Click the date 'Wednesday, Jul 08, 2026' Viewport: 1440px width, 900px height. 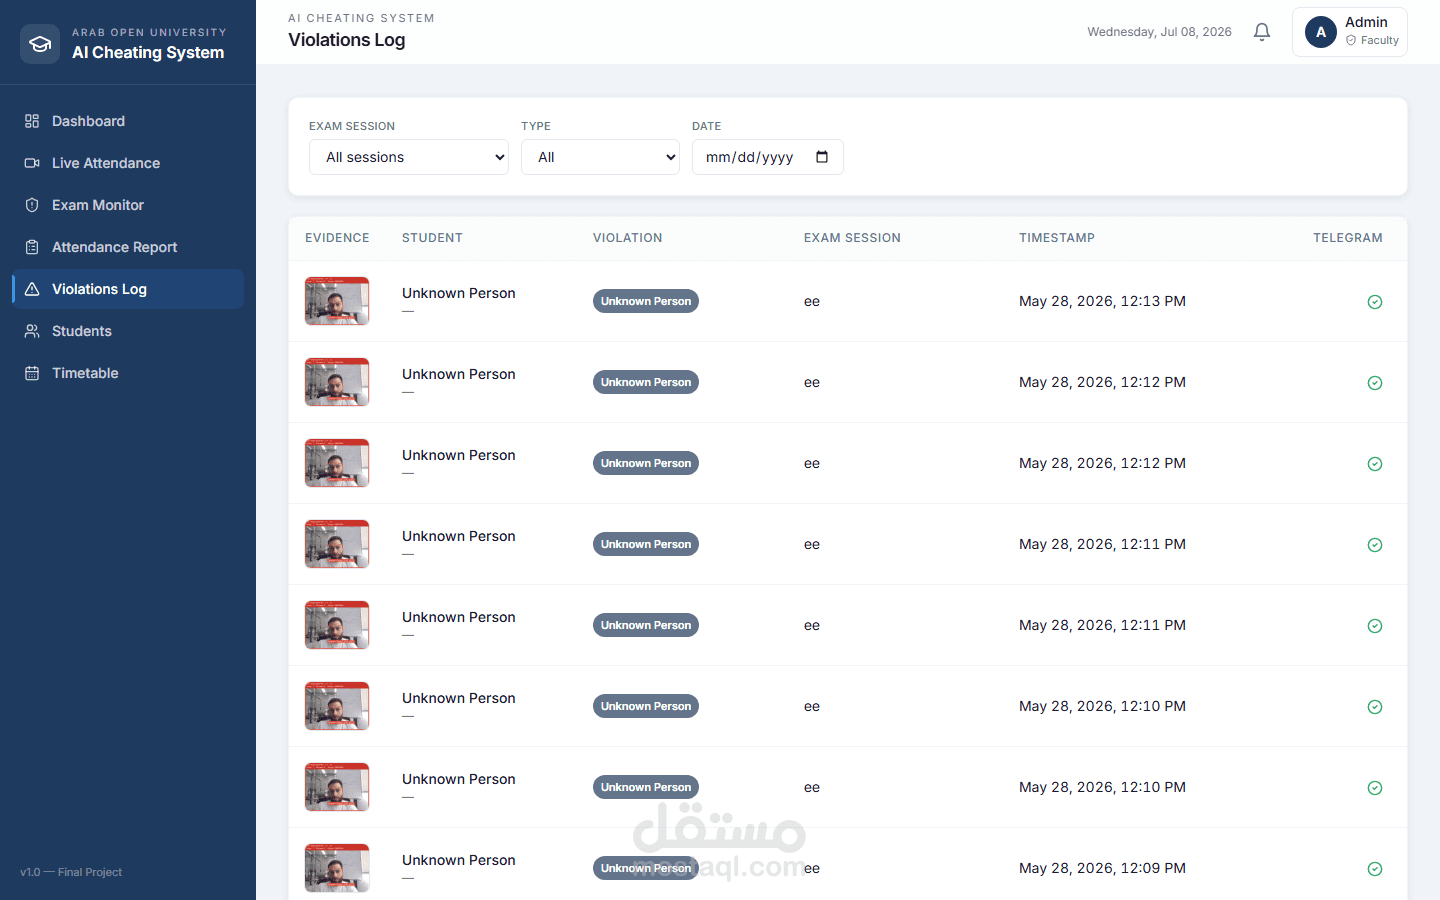1160,32
